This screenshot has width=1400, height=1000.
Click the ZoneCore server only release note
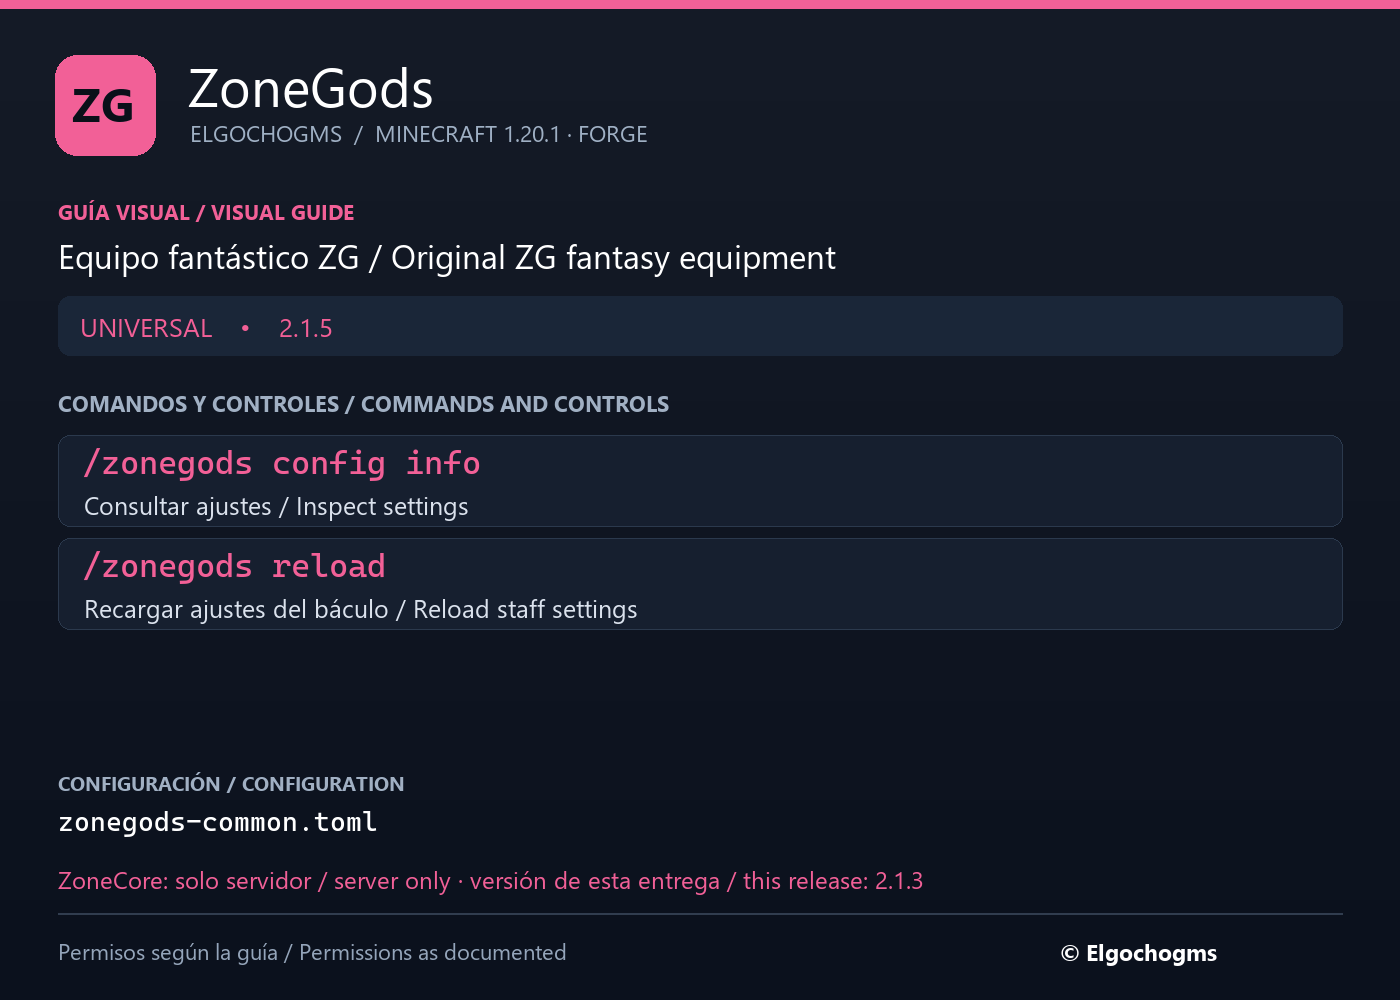pos(490,881)
